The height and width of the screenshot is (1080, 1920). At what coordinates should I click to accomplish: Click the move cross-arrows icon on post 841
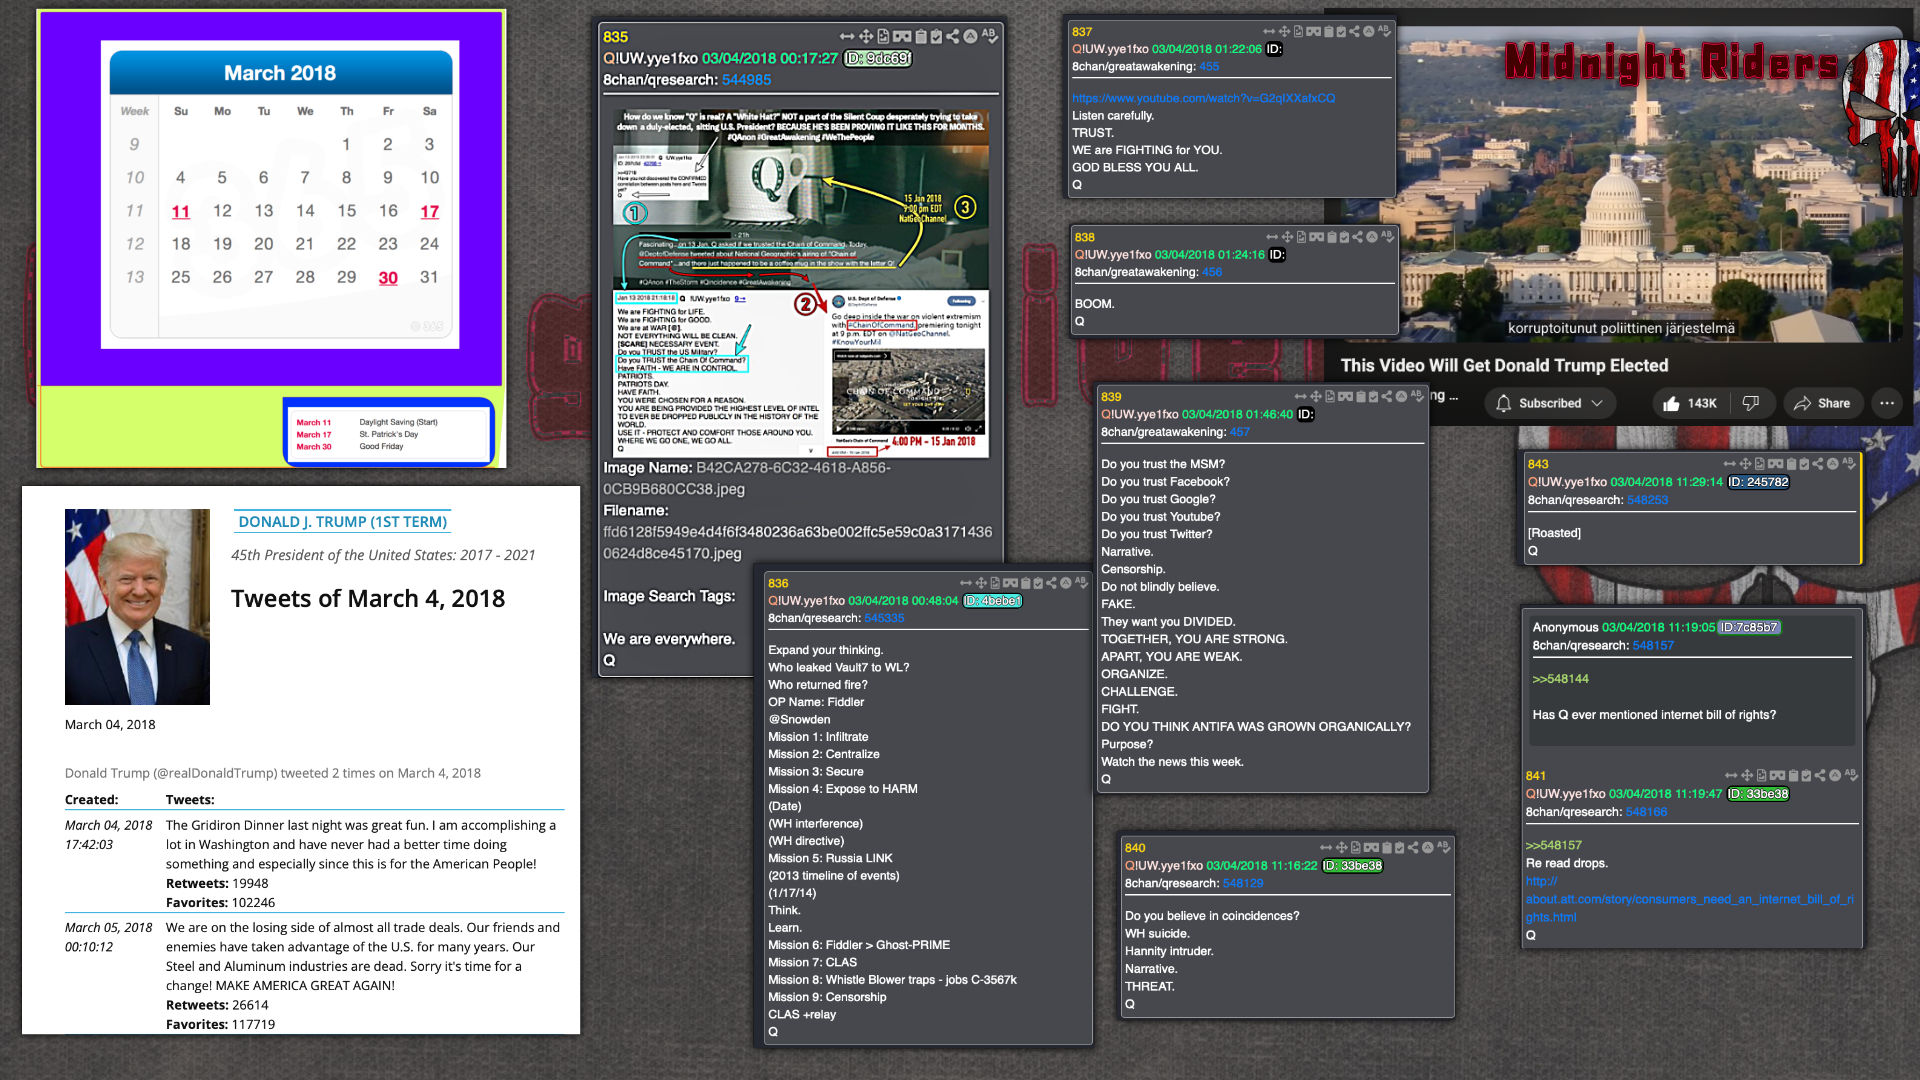(1747, 776)
